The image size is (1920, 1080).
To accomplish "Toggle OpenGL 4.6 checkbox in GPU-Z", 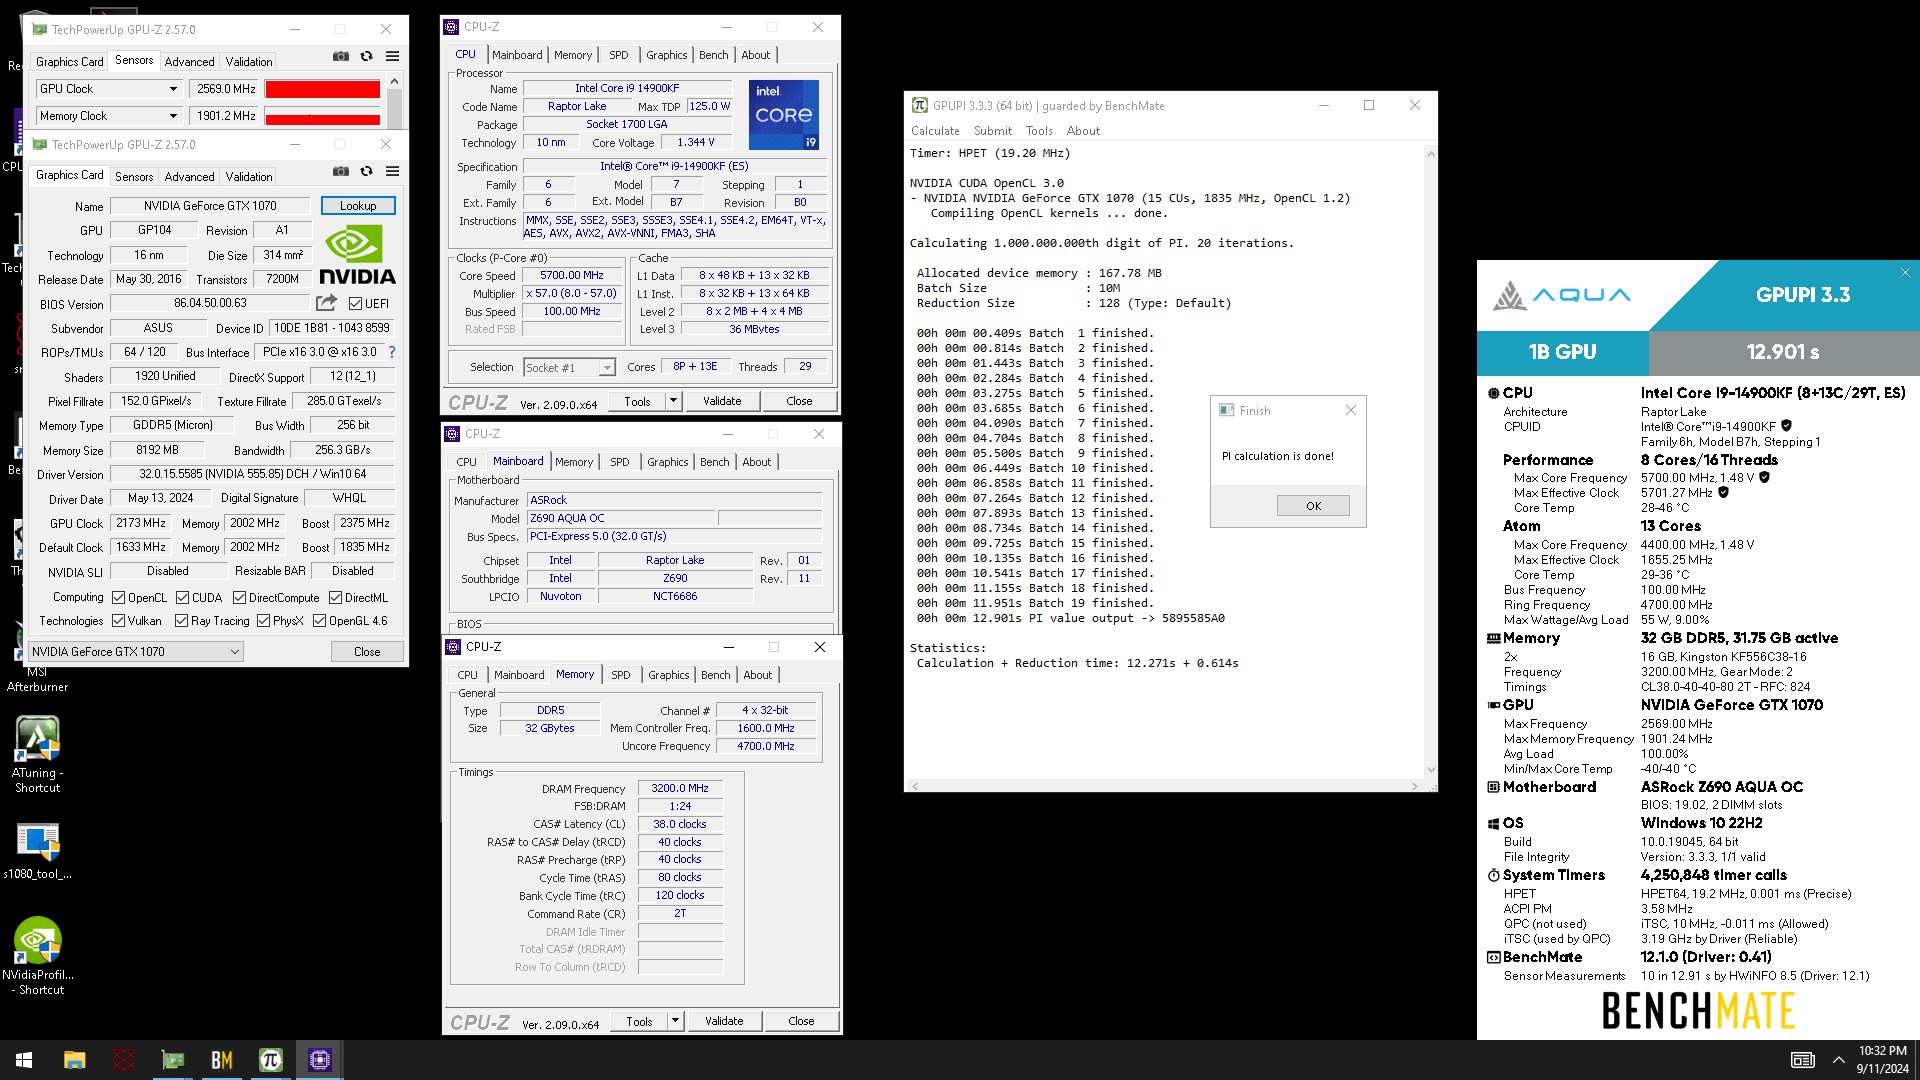I will click(319, 621).
